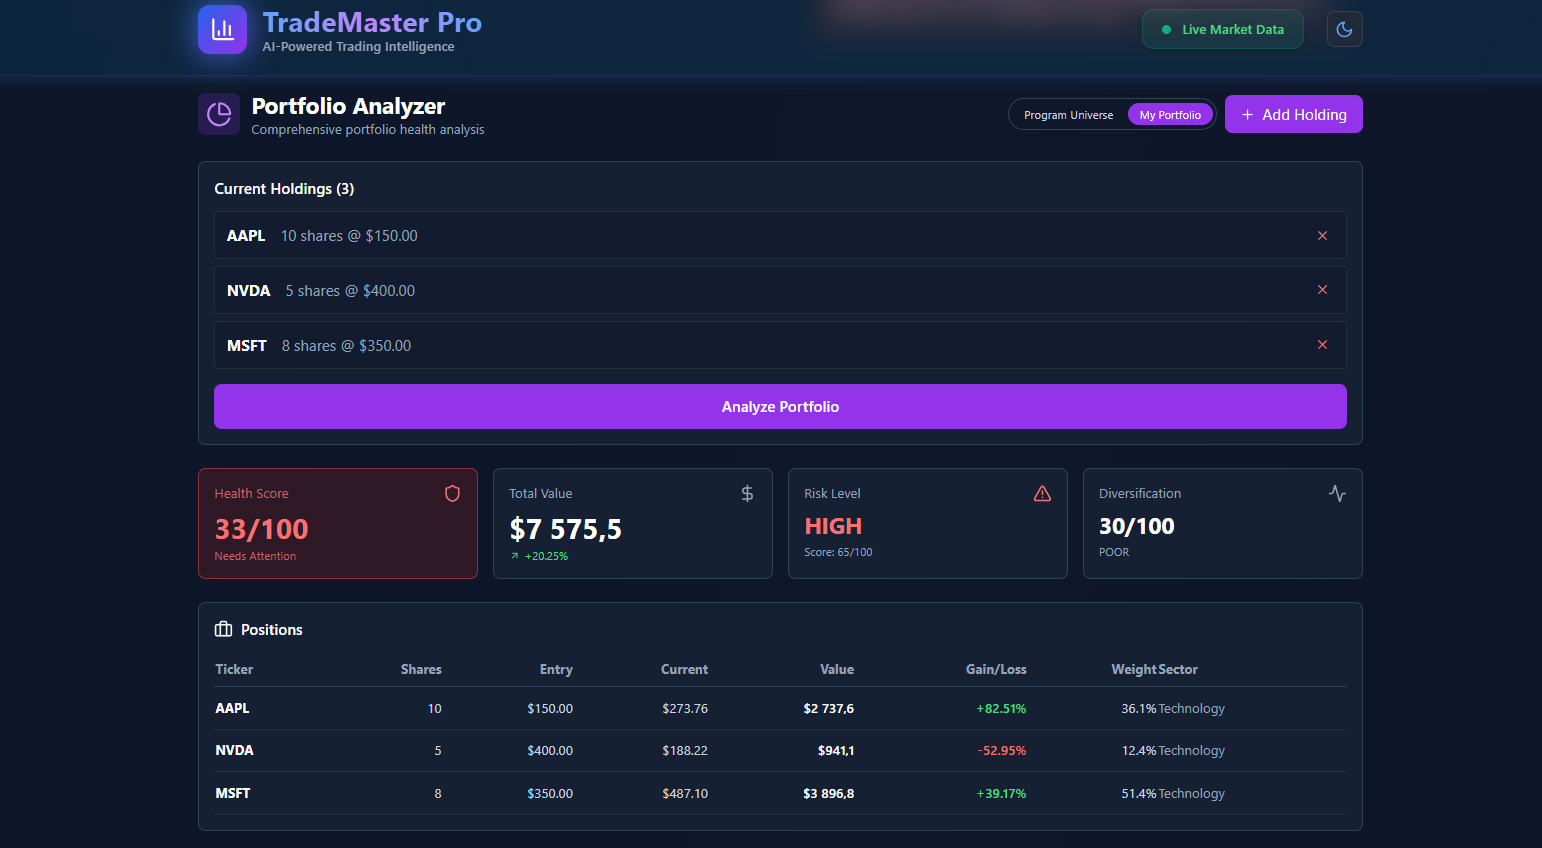Click the Add Holding button
The width and height of the screenshot is (1542, 848).
[x=1293, y=114]
